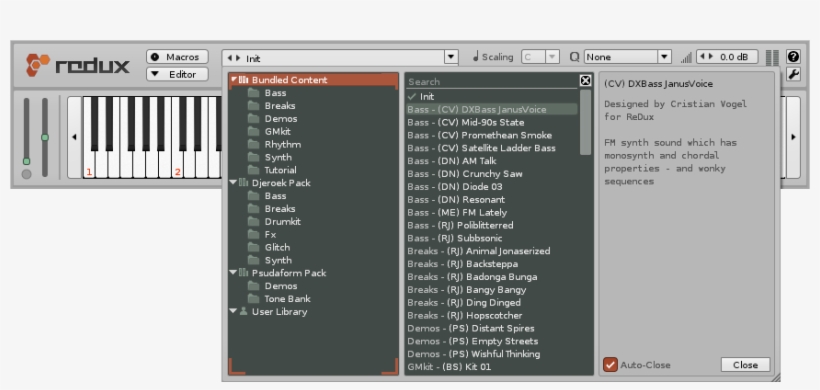Load Demos - (PS) Distant Spires preset
The image size is (820, 390).
coord(492,329)
